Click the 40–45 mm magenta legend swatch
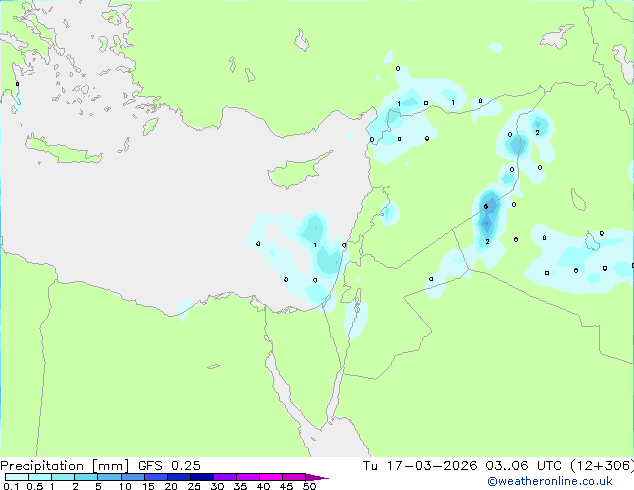 pos(271,477)
